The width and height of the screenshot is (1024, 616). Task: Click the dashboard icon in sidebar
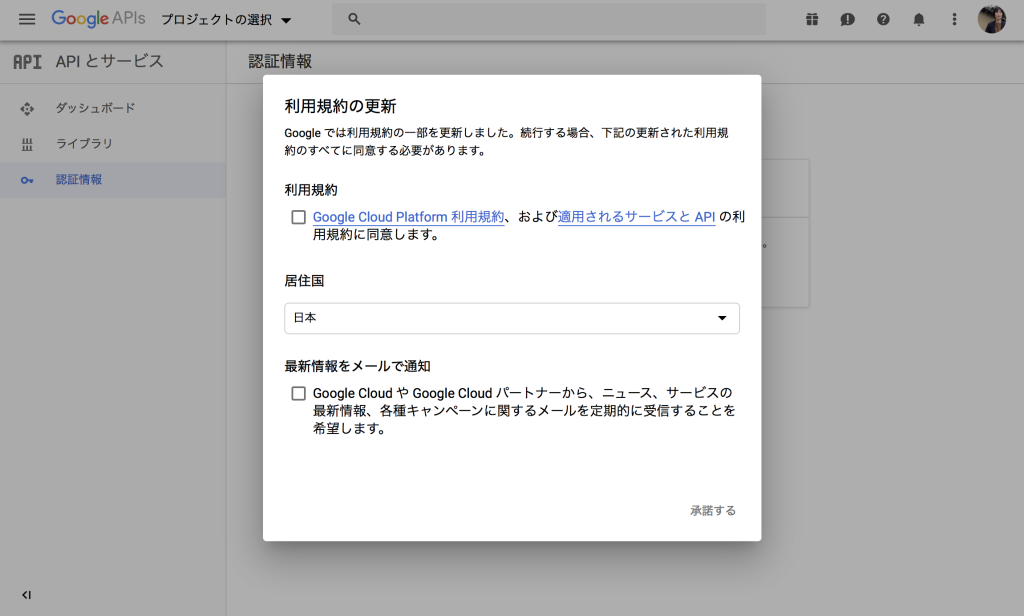[27, 108]
